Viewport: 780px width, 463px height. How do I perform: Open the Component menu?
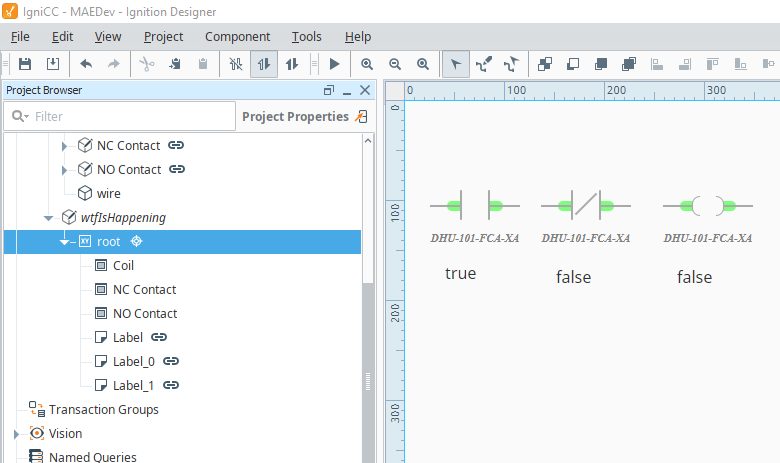(x=238, y=37)
